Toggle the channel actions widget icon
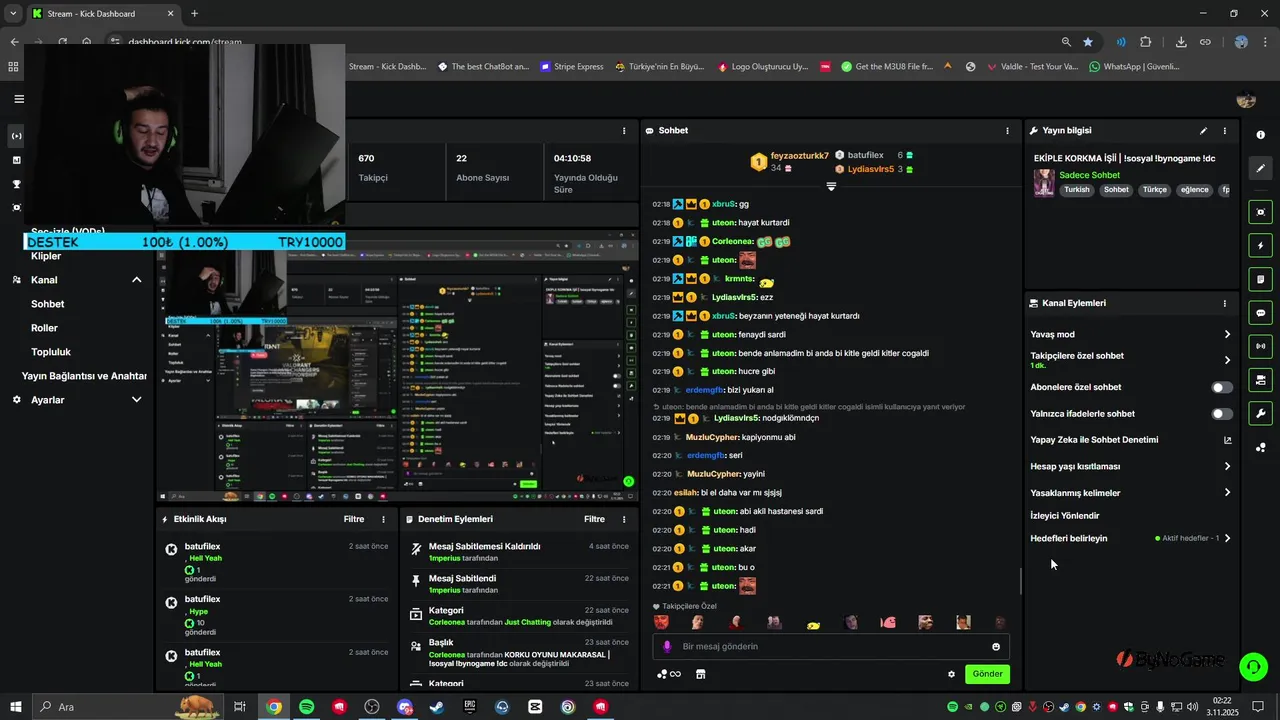 pyautogui.click(x=1260, y=380)
